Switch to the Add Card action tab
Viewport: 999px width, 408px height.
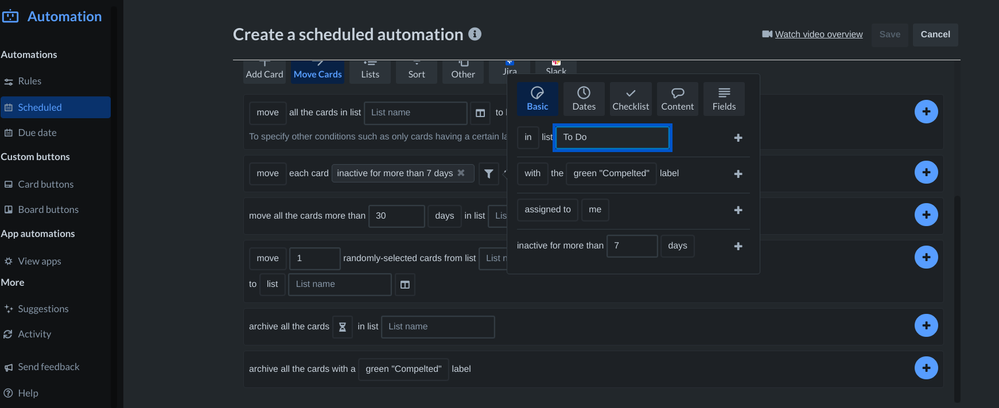click(x=264, y=72)
